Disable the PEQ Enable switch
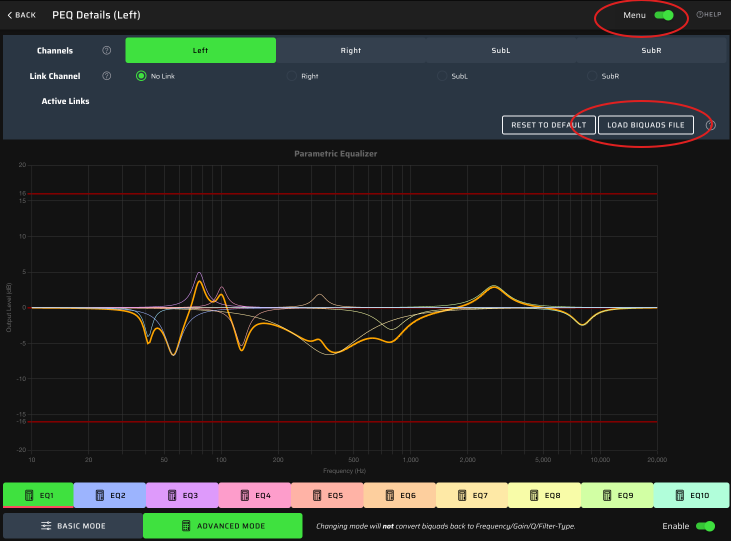Viewport: 731px width, 541px height. click(x=705, y=526)
